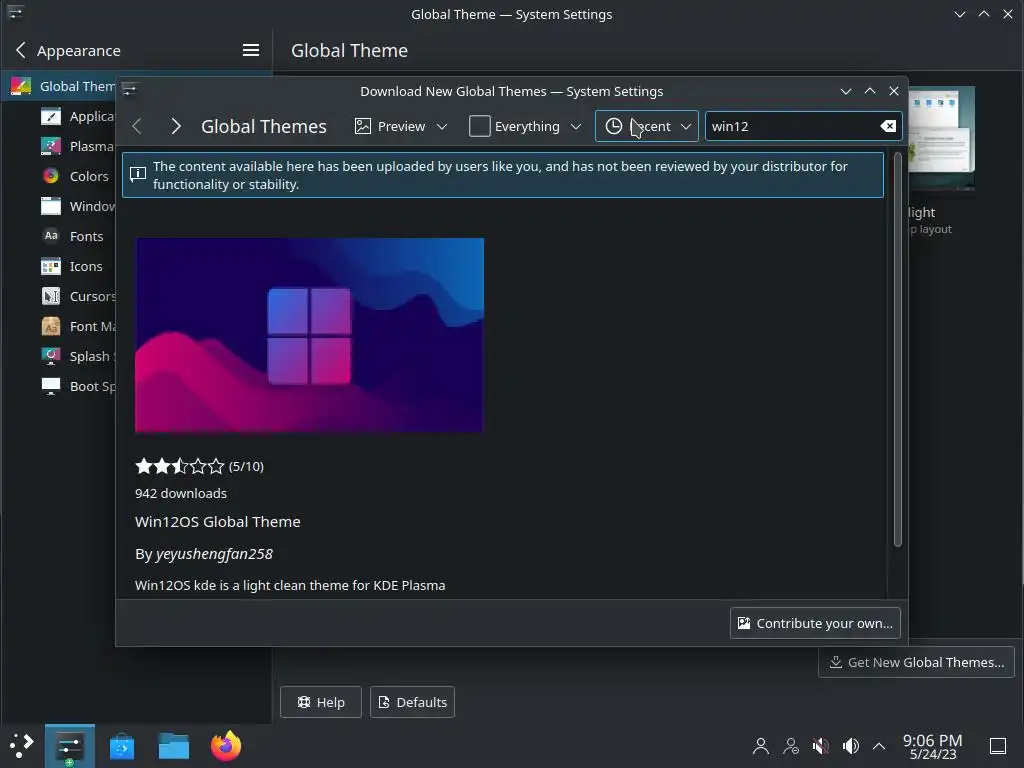Open the first user account tray icon
Viewport: 1024px width, 768px height.
pyautogui.click(x=761, y=746)
